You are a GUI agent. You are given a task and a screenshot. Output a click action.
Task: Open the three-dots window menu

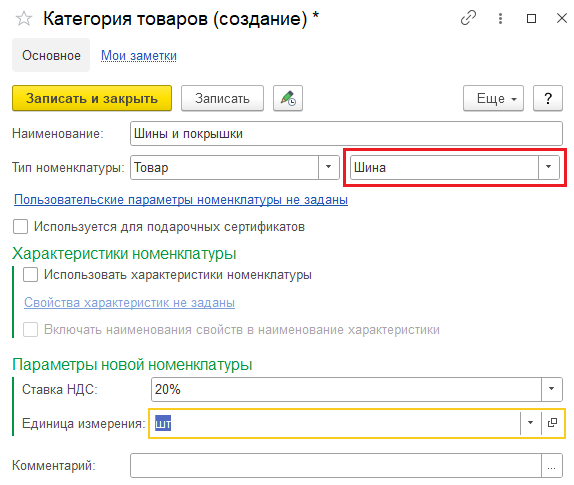coord(500,18)
